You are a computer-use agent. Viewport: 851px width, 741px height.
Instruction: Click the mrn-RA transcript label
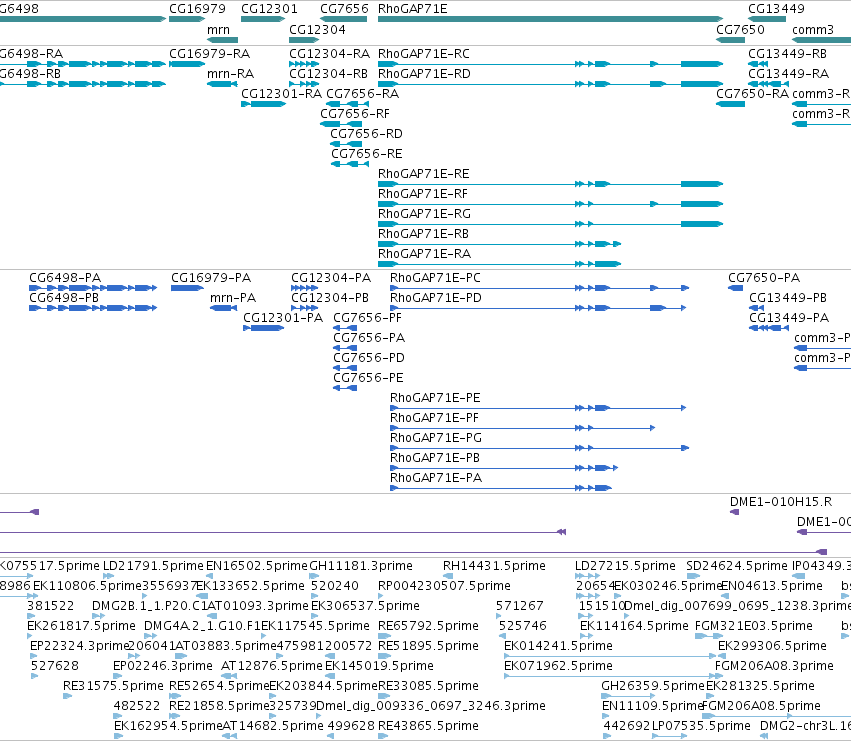[231, 74]
